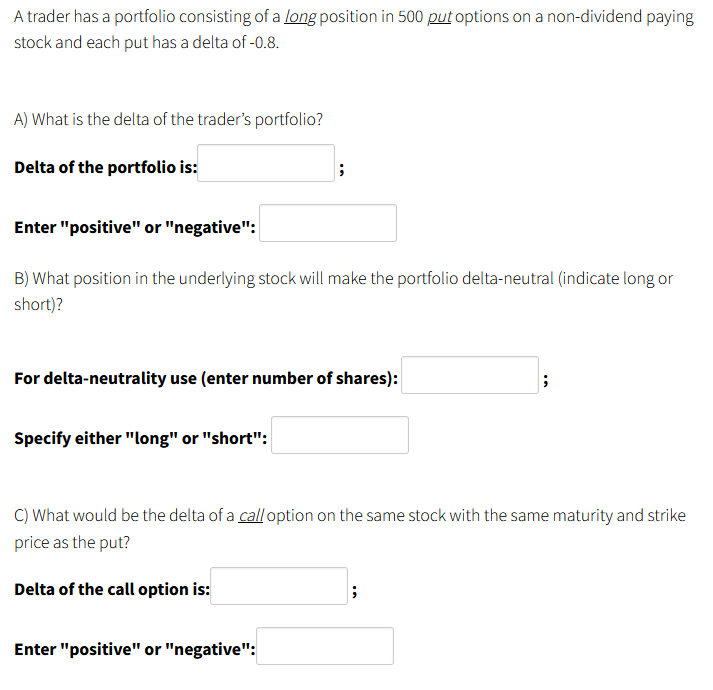Click the underlined word 'put' in intro
This screenshot has height=690, width=713.
pos(439,17)
